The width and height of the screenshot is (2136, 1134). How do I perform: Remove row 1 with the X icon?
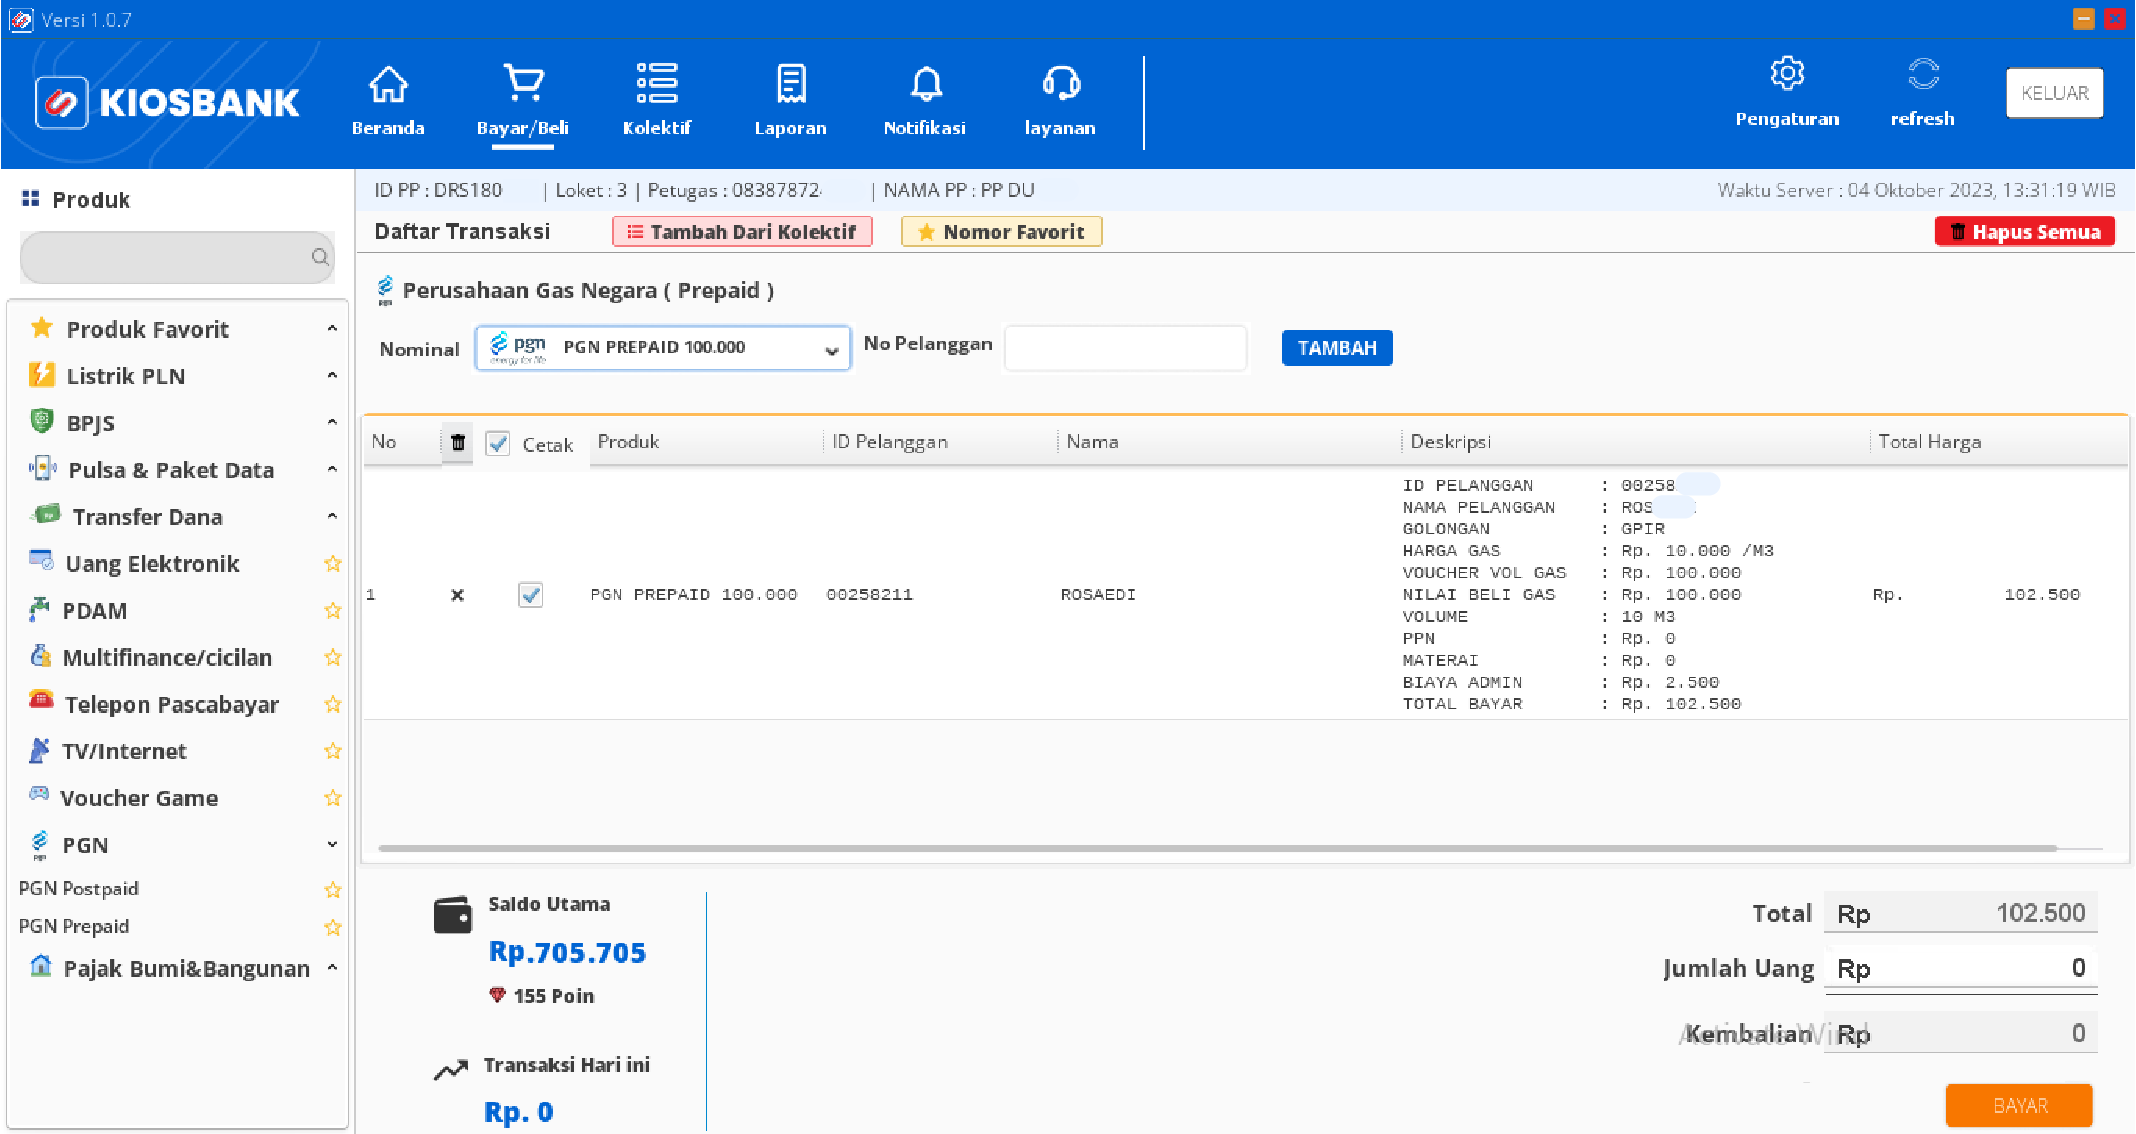click(457, 595)
